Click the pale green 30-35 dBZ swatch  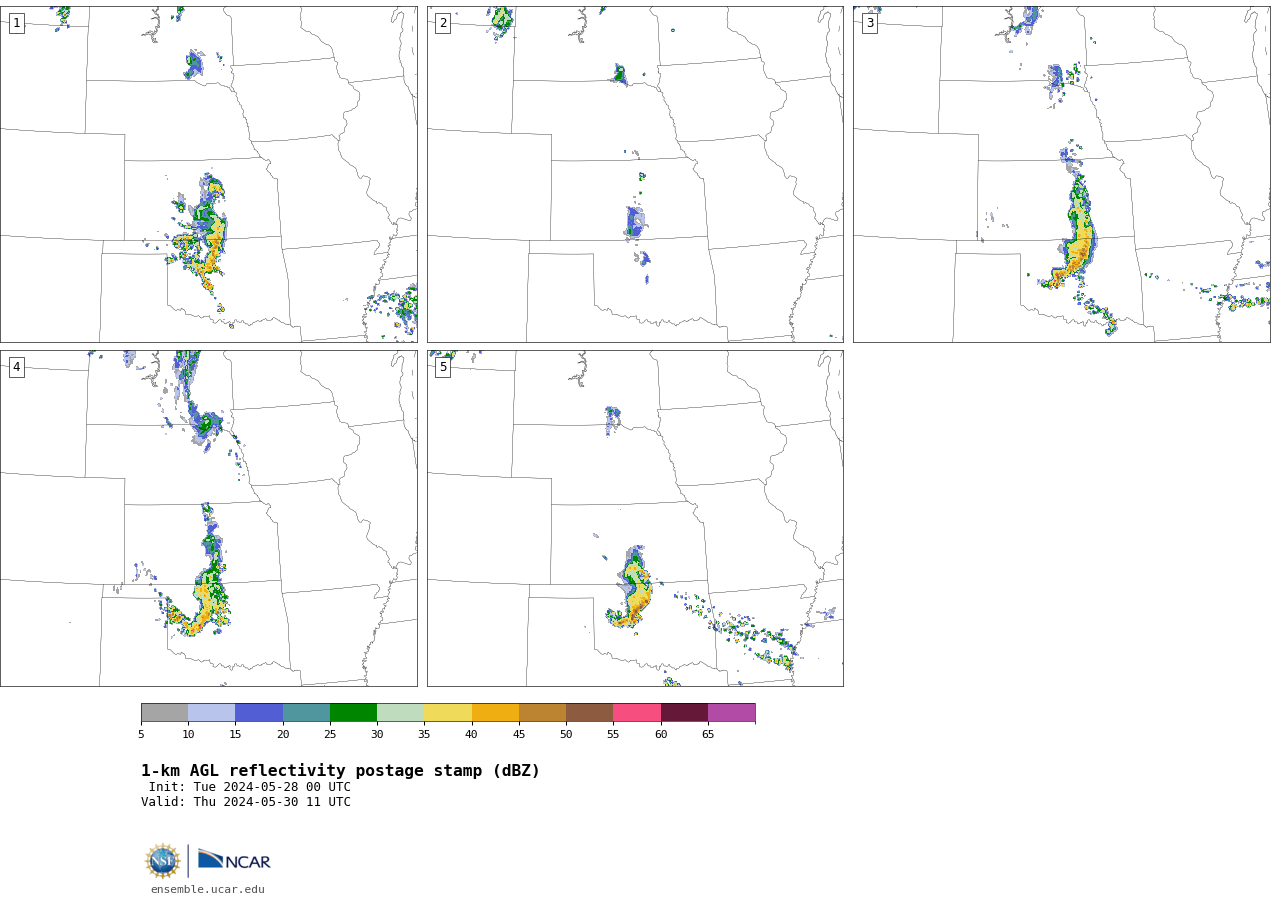[400, 713]
